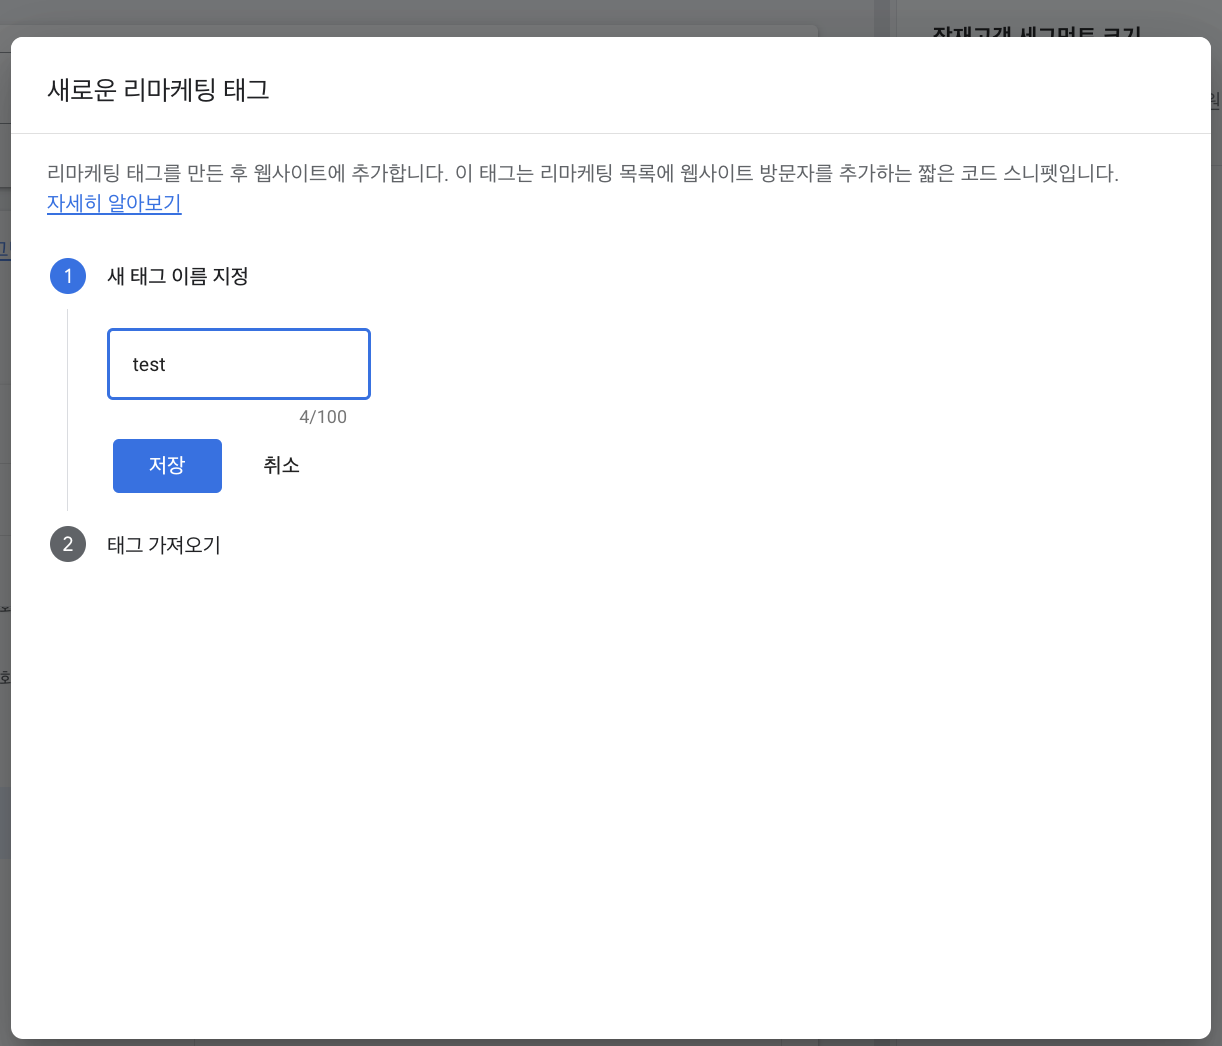This screenshot has width=1222, height=1046.
Task: Click the 취소 cancel option
Action: coord(281,465)
